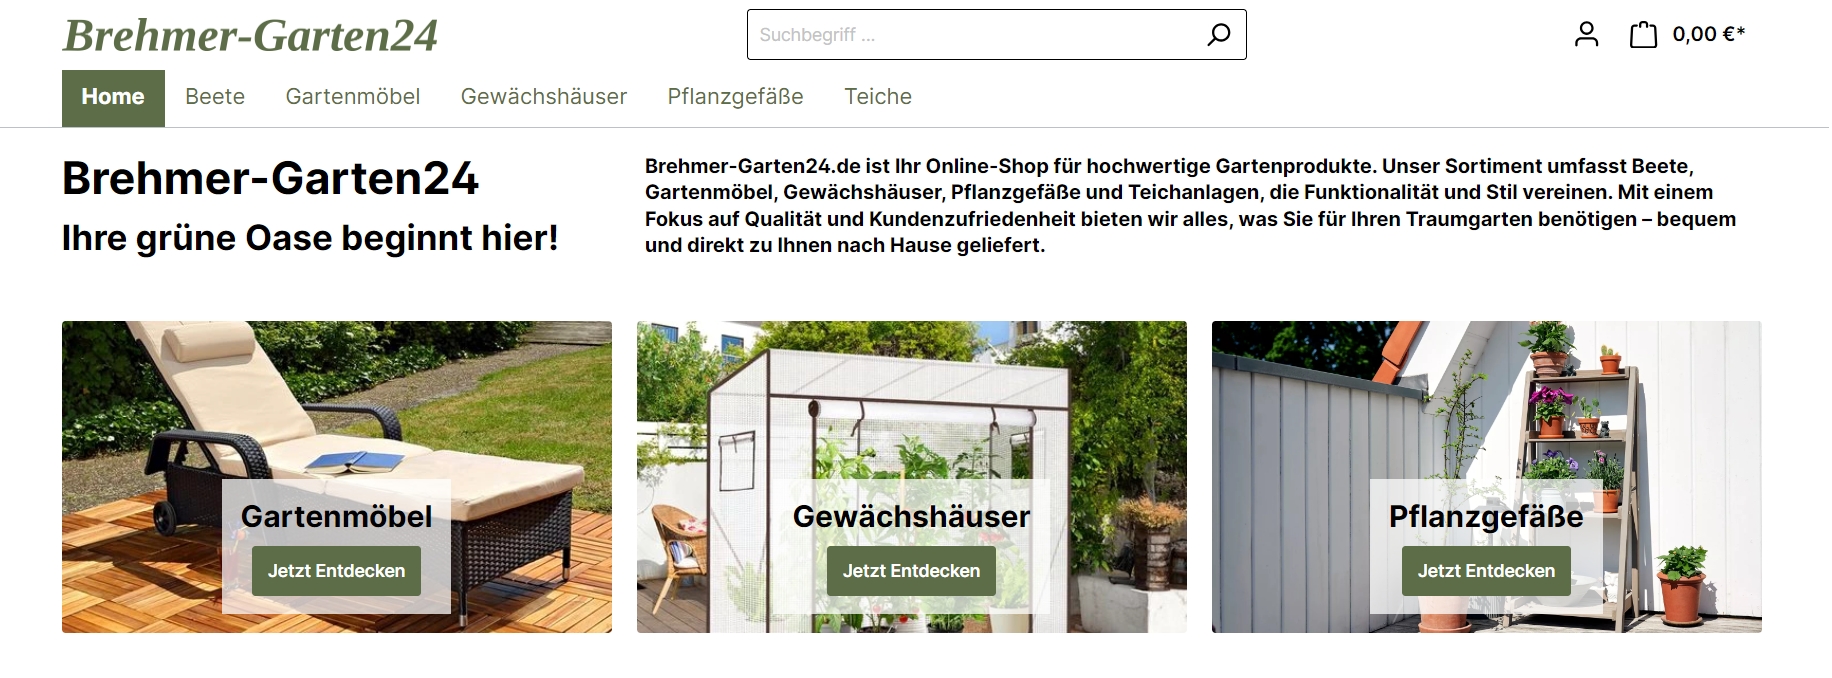Click the search magnifier icon
Image resolution: width=1832 pixels, height=678 pixels.
tap(1218, 35)
